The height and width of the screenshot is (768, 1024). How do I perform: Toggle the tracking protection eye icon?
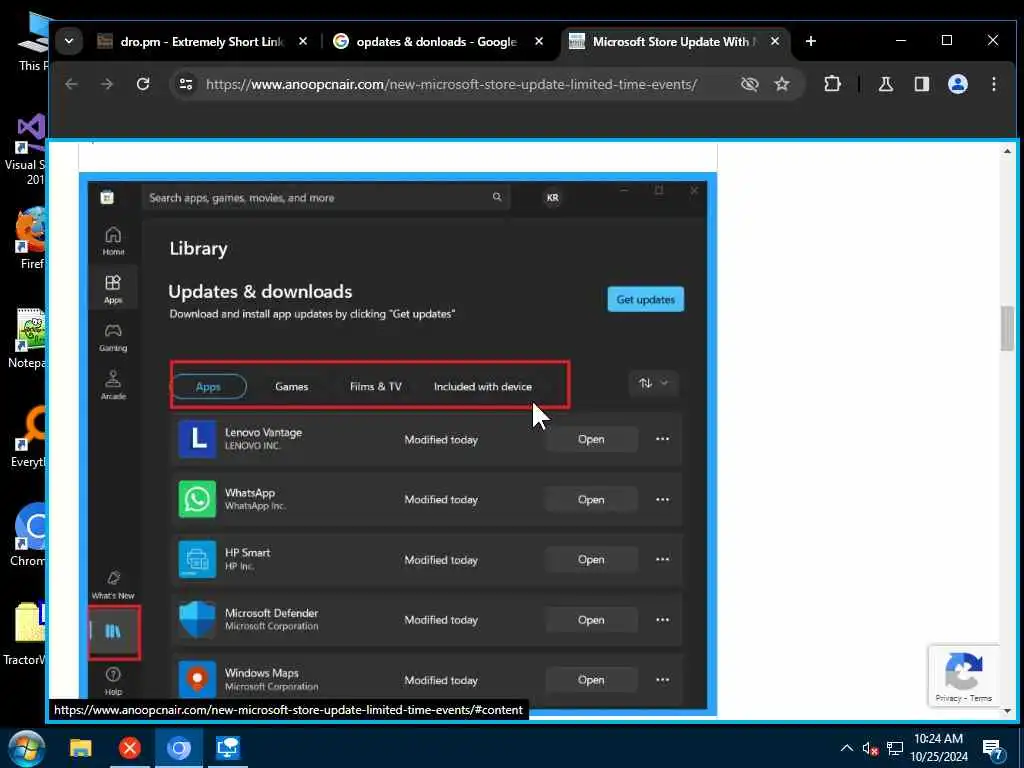click(750, 84)
